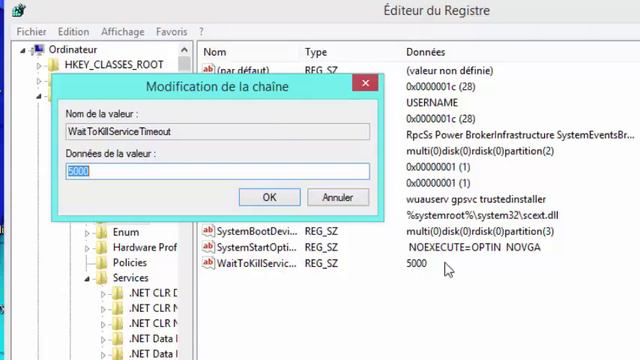Open the Edition menu
Viewport: 640px width, 360px height.
coord(73,31)
